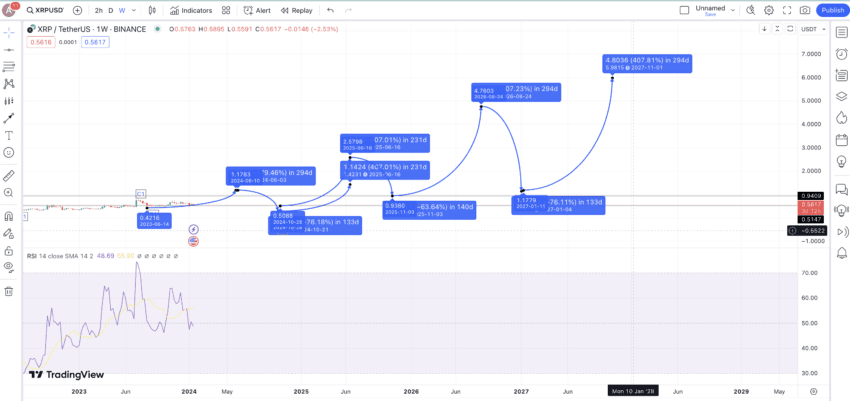Remove drawings with the trash icon

tap(9, 292)
